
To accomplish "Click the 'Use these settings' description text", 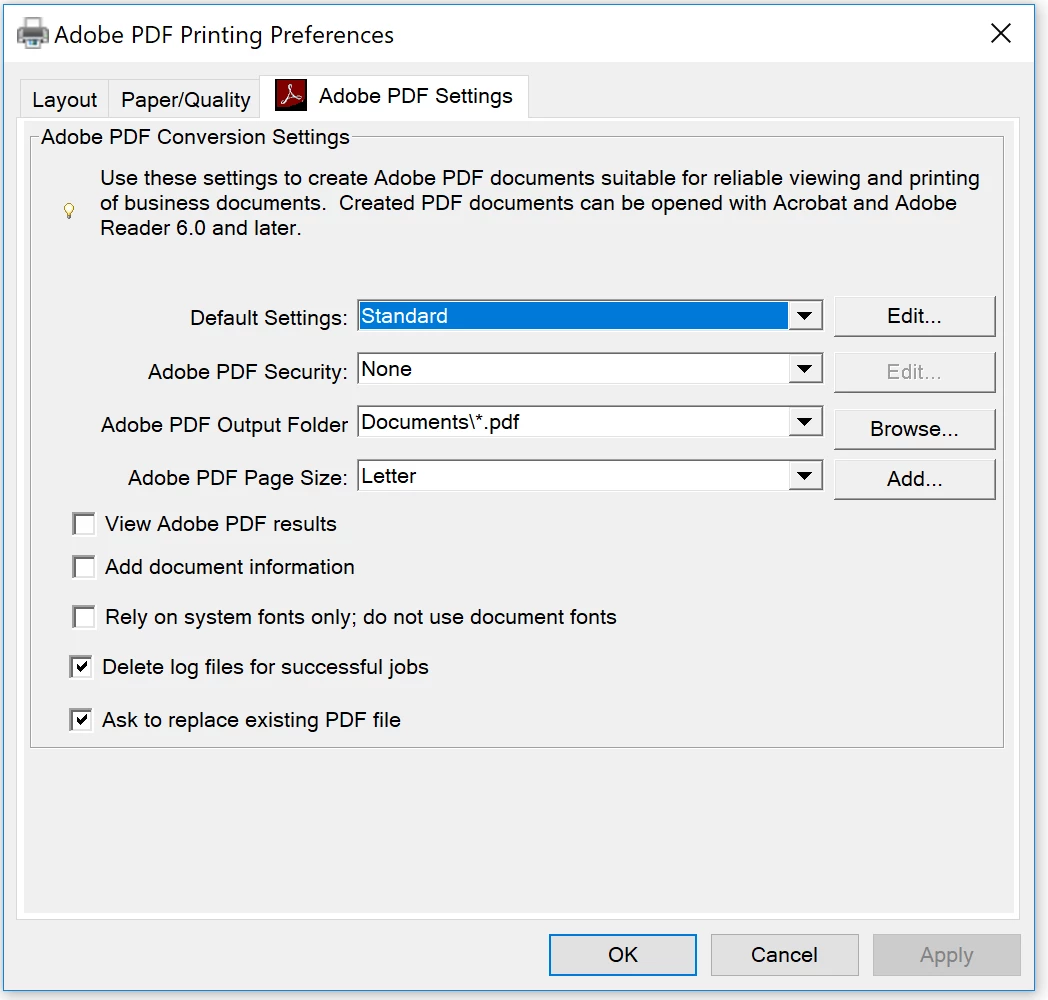I will [539, 203].
